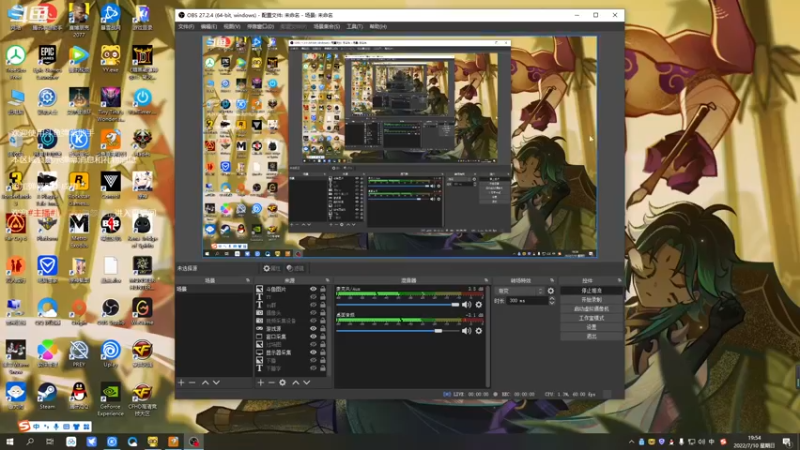Image resolution: width=800 pixels, height=450 pixels.
Task: Open Windows Start menu
Action: [x=9, y=441]
